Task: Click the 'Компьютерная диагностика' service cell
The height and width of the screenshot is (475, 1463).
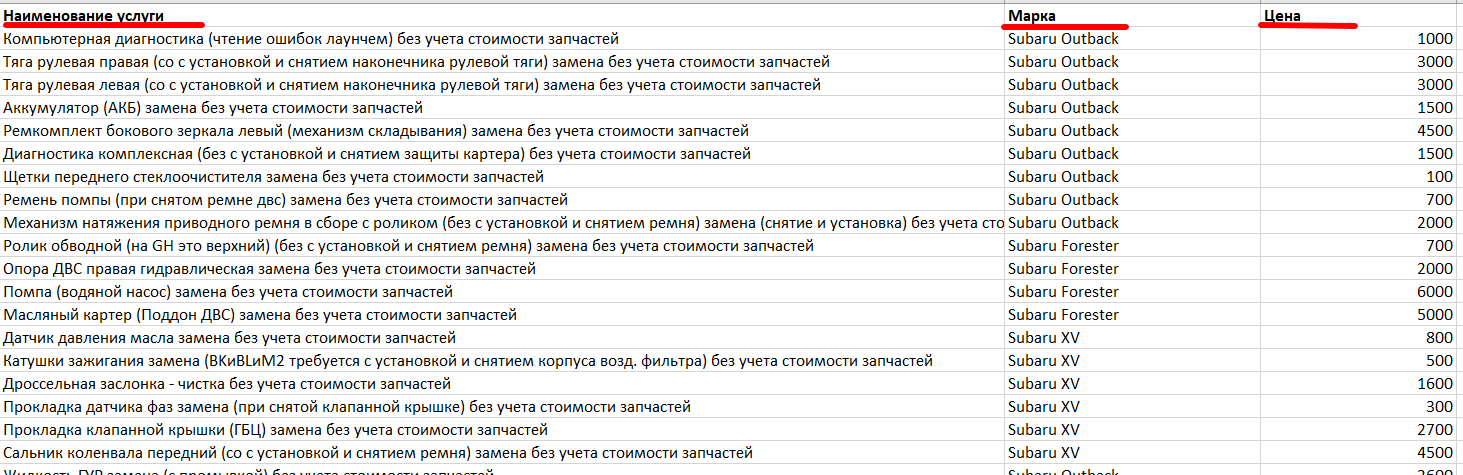Action: coord(311,39)
